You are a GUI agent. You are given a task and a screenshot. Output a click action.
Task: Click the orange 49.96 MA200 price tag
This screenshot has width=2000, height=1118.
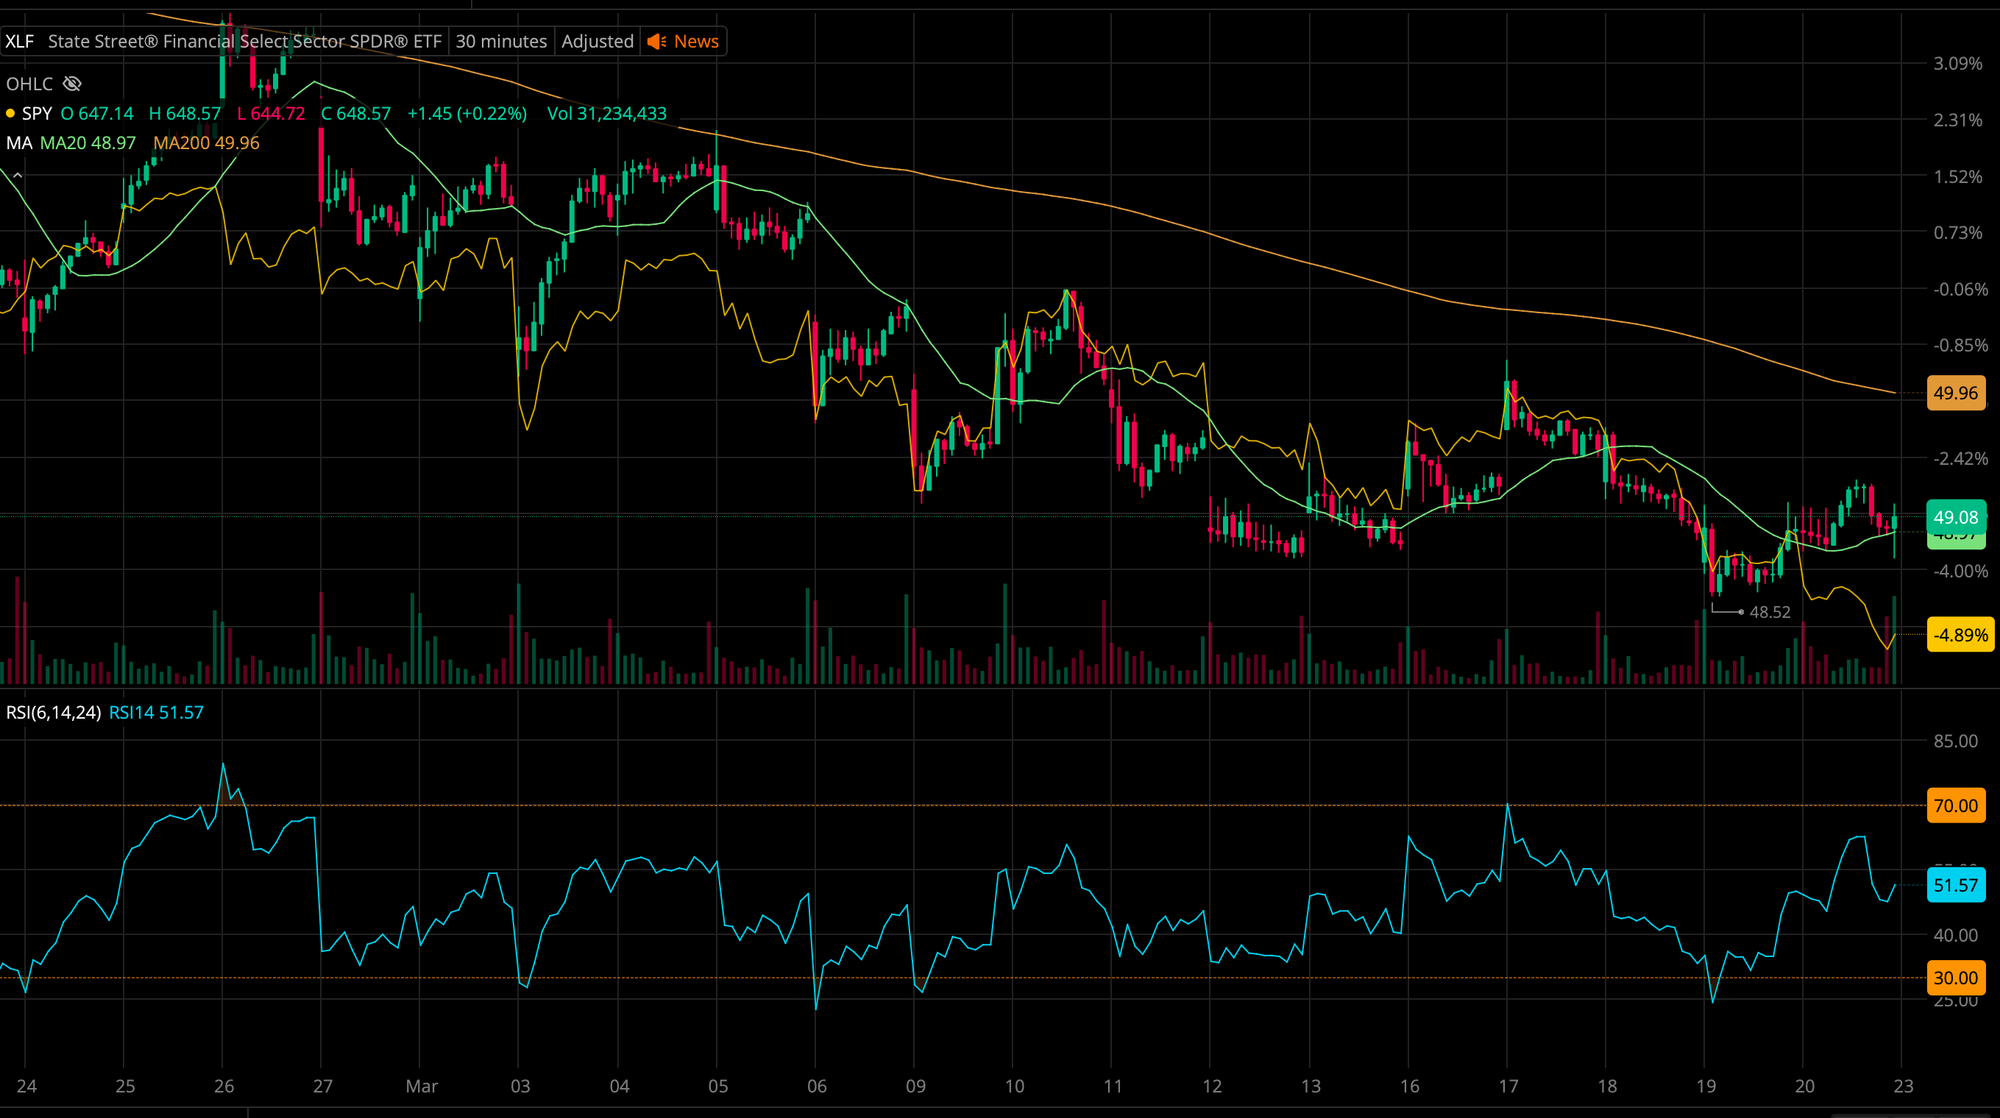[1955, 393]
